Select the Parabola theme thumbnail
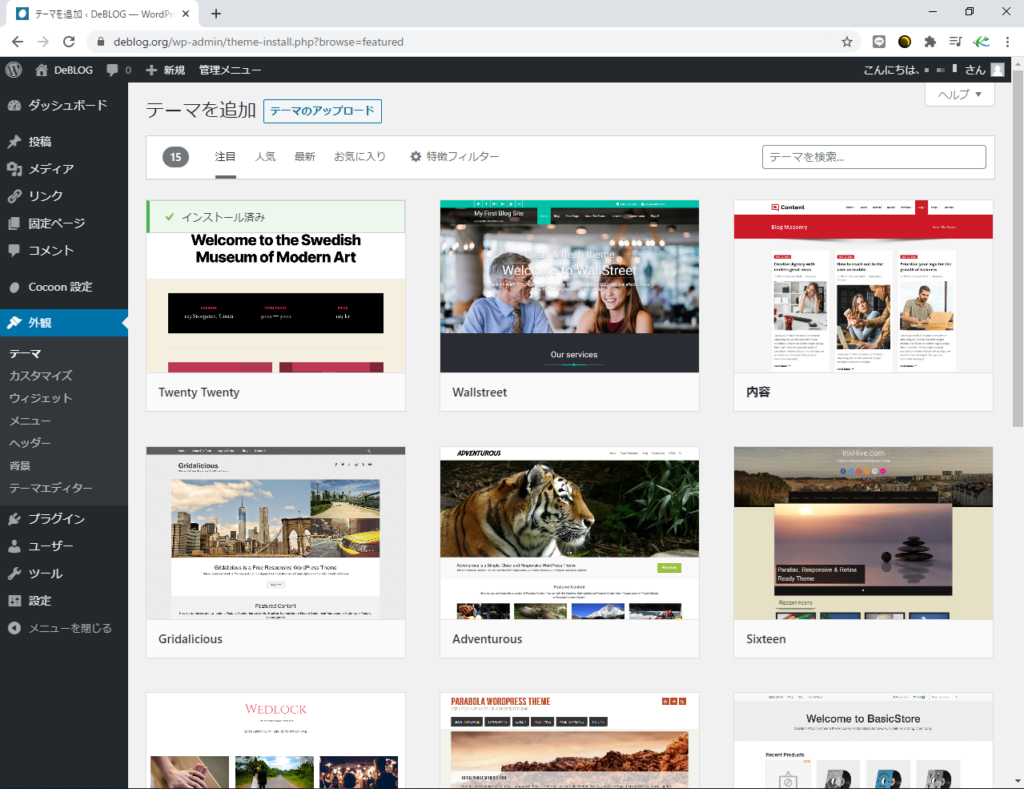Screen dimensions: 1024x789 (569, 741)
